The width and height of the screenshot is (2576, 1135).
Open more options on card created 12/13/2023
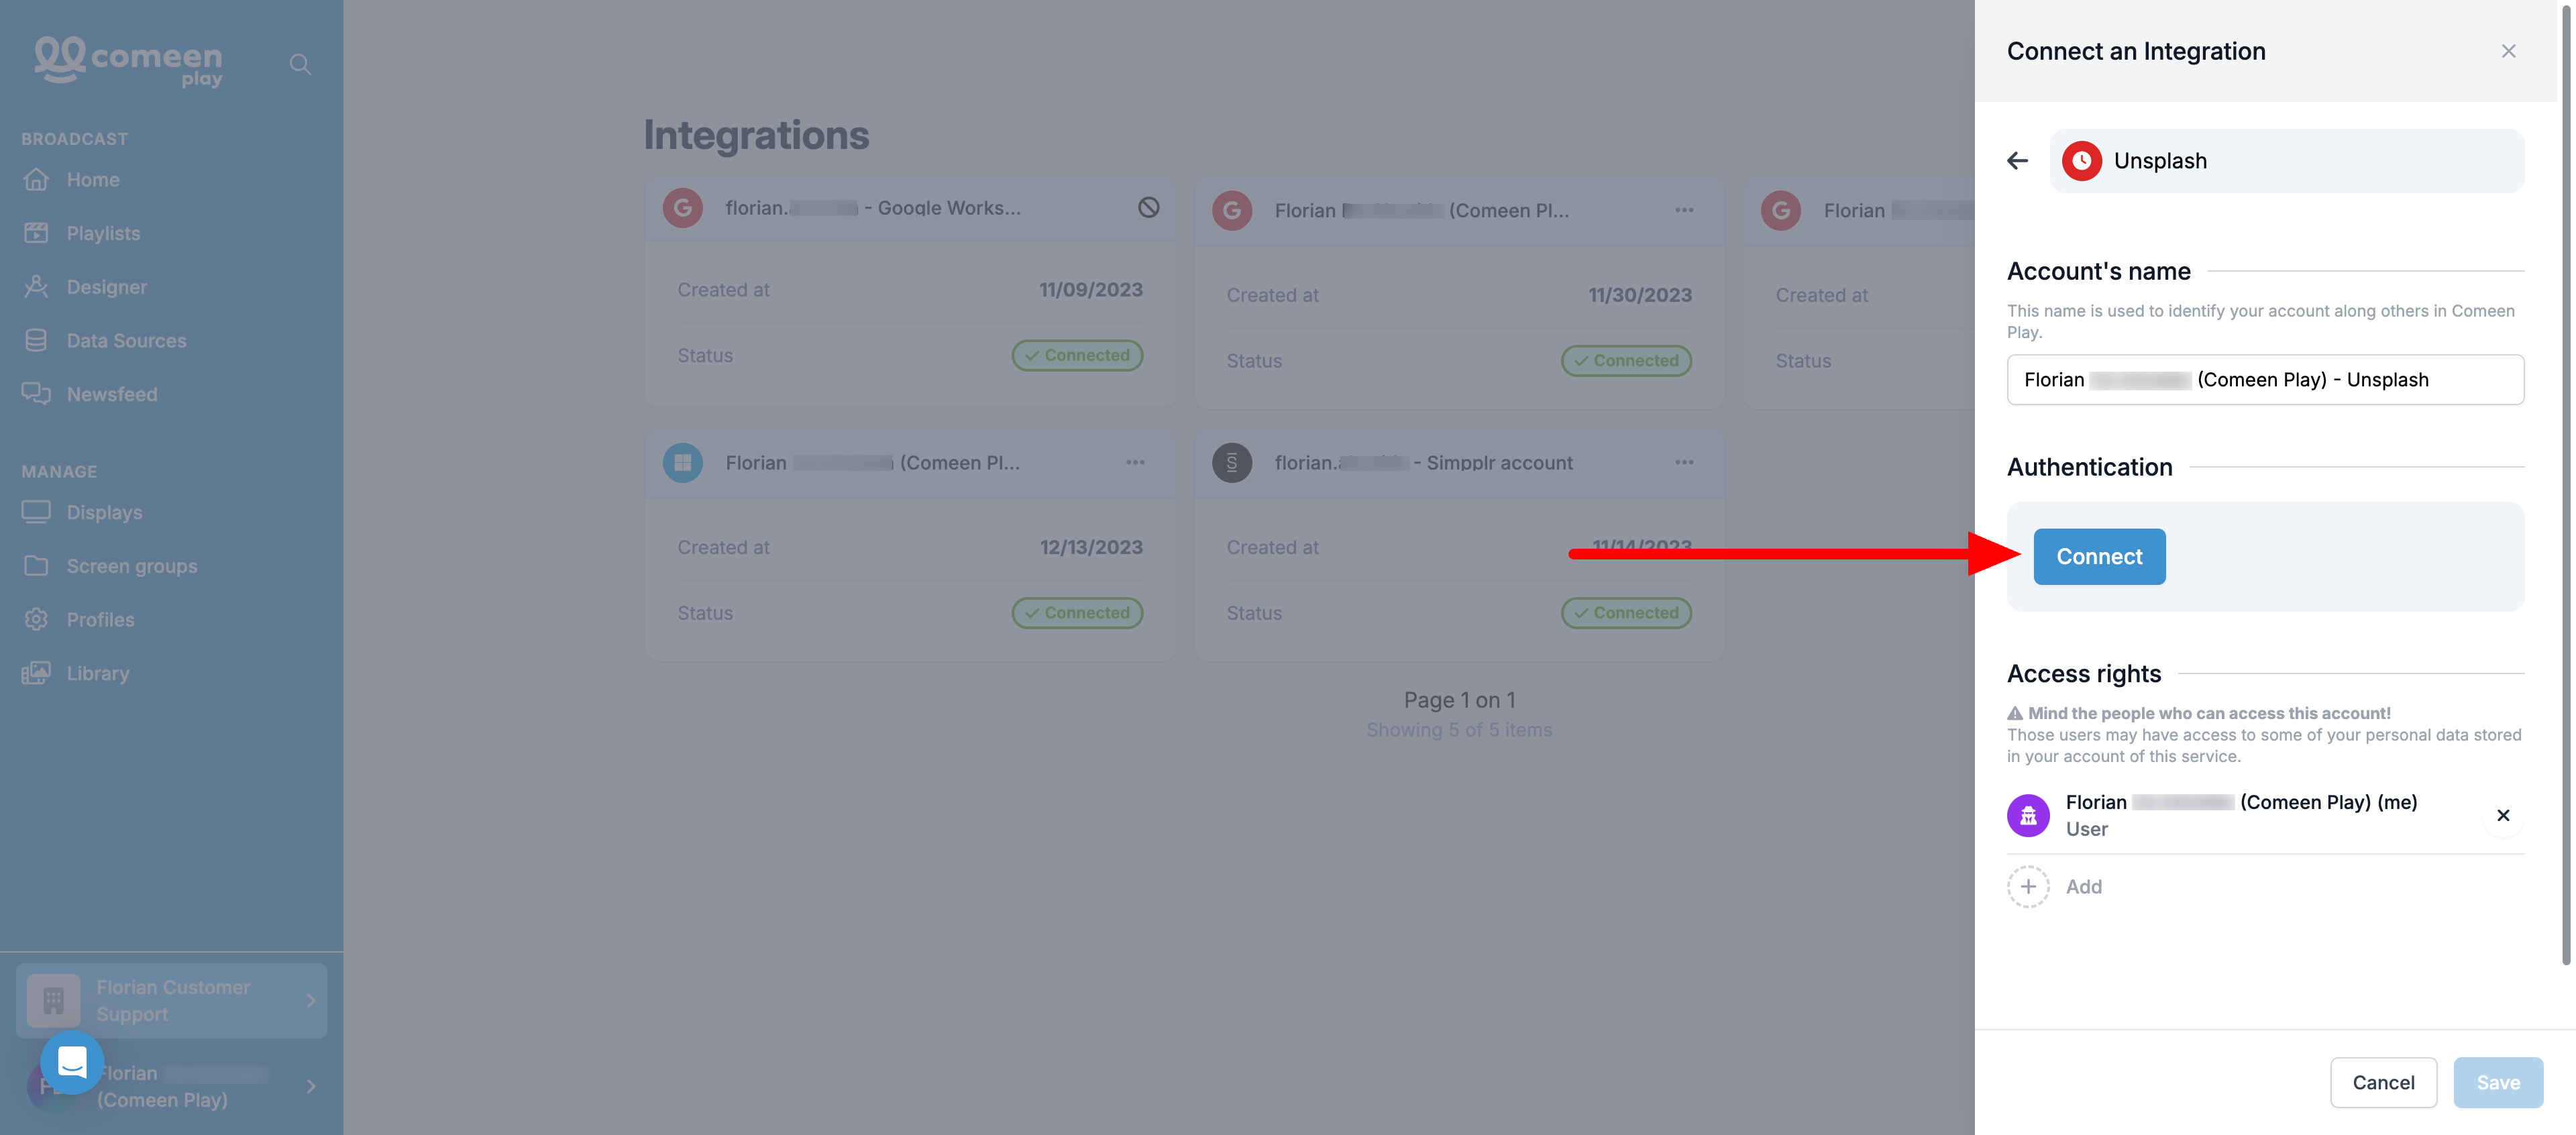1135,463
